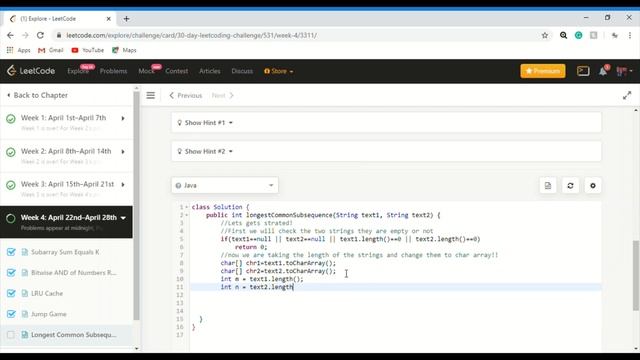640x360 pixels.
Task: Toggle the hamburger sidebar menu icon
Action: 151,95
